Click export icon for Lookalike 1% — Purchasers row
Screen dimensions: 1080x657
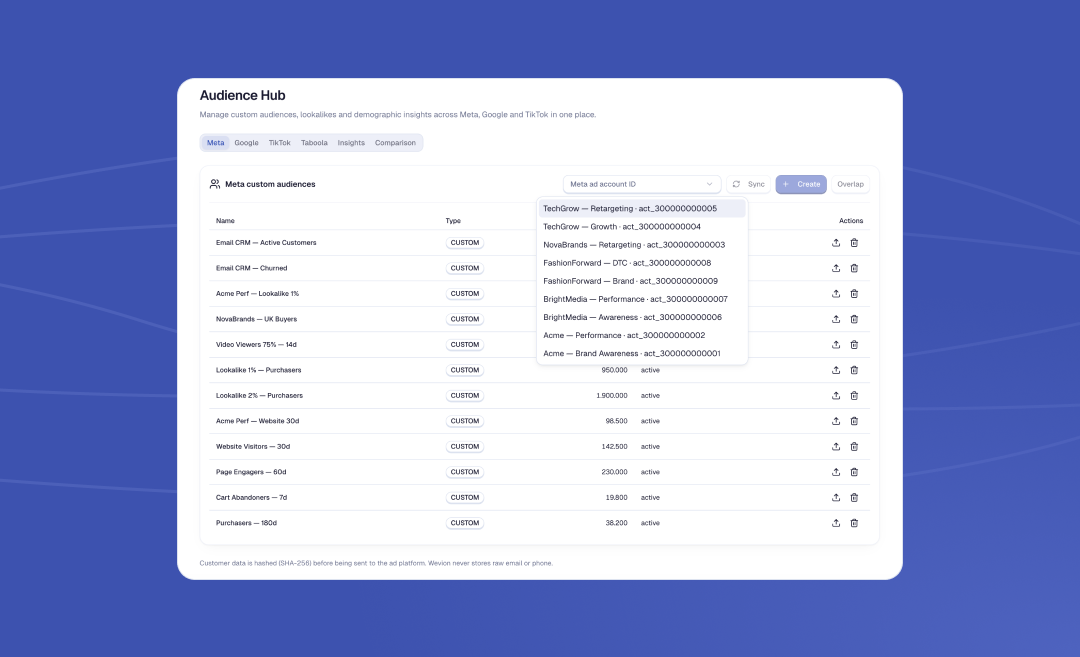tap(835, 370)
